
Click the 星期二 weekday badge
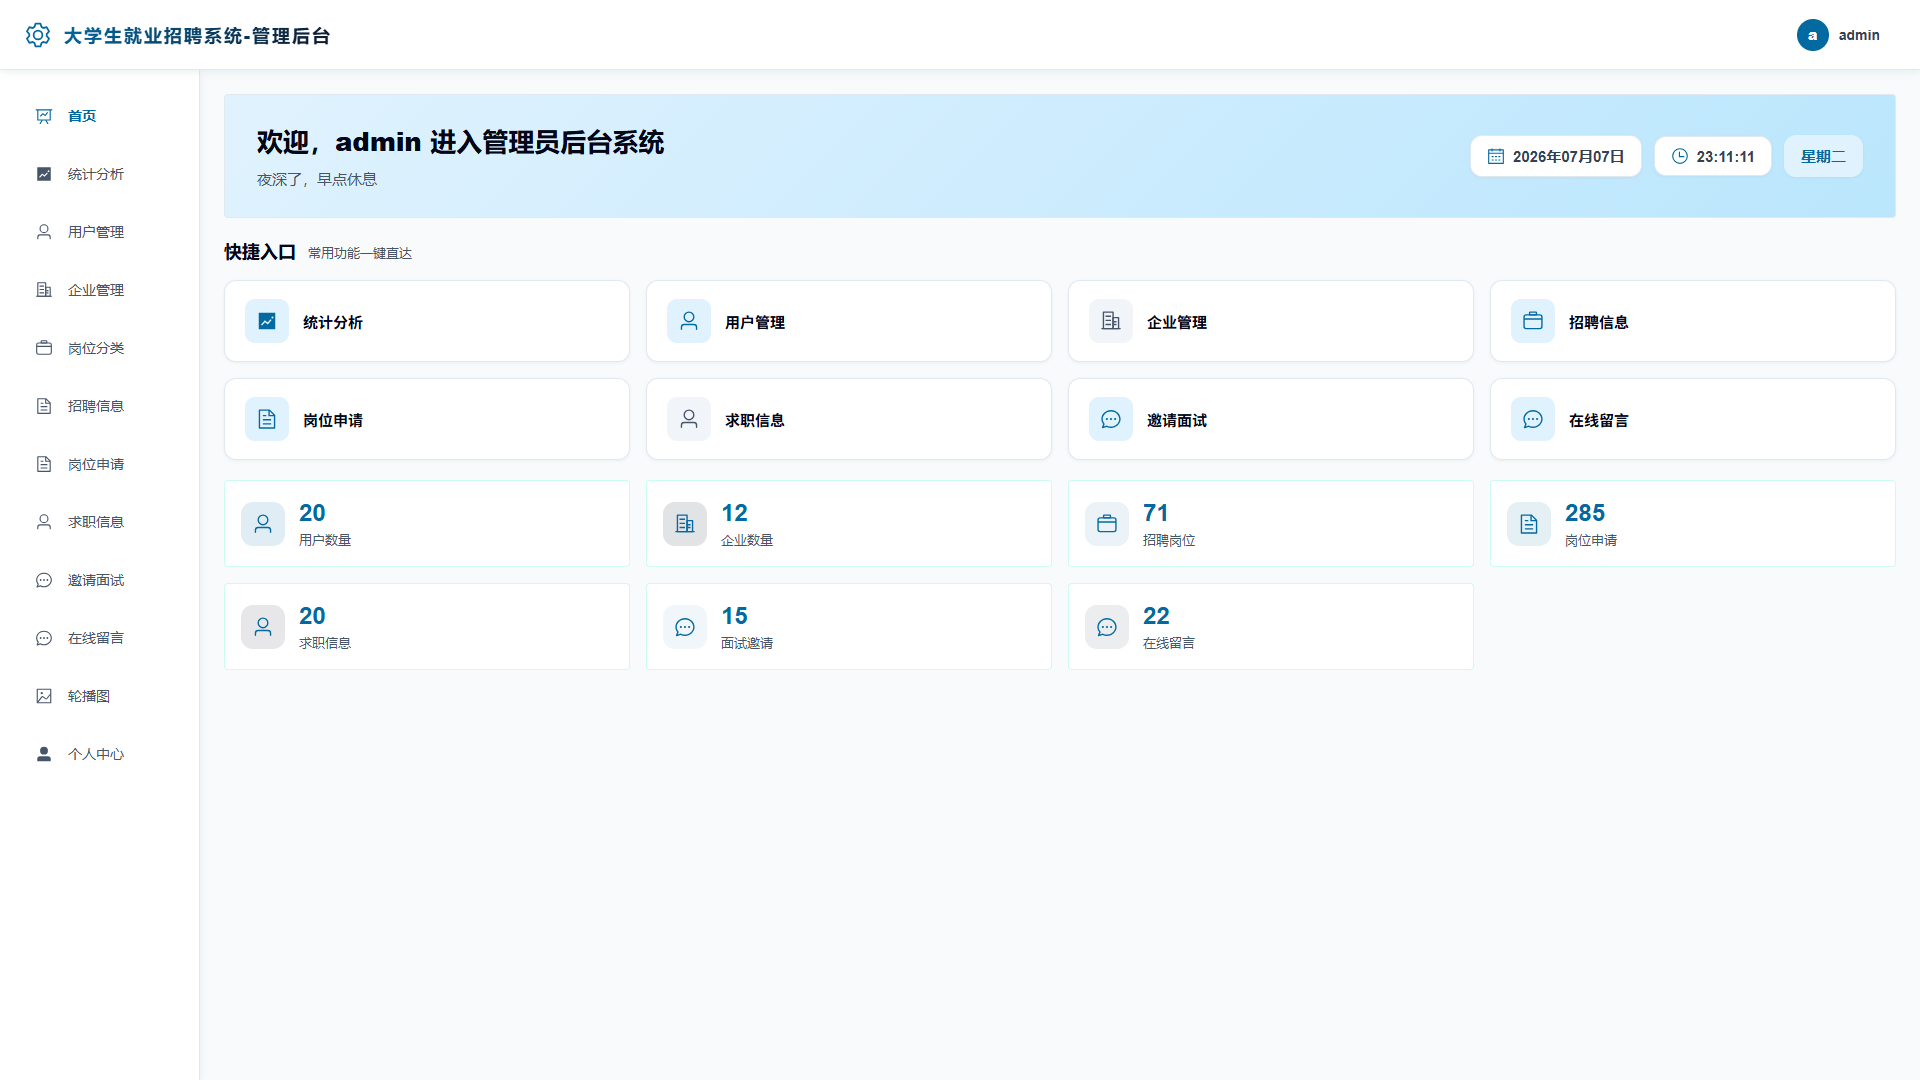[x=1822, y=156]
